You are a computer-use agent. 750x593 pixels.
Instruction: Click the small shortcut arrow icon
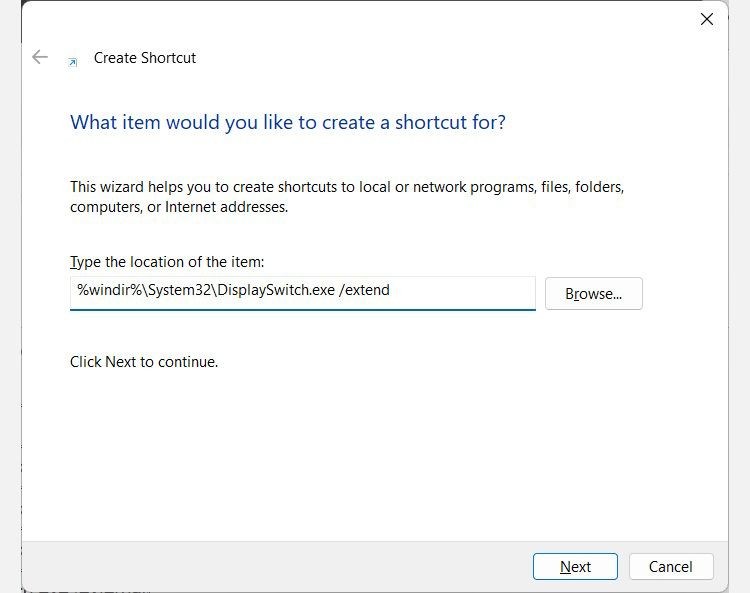[x=72, y=62]
